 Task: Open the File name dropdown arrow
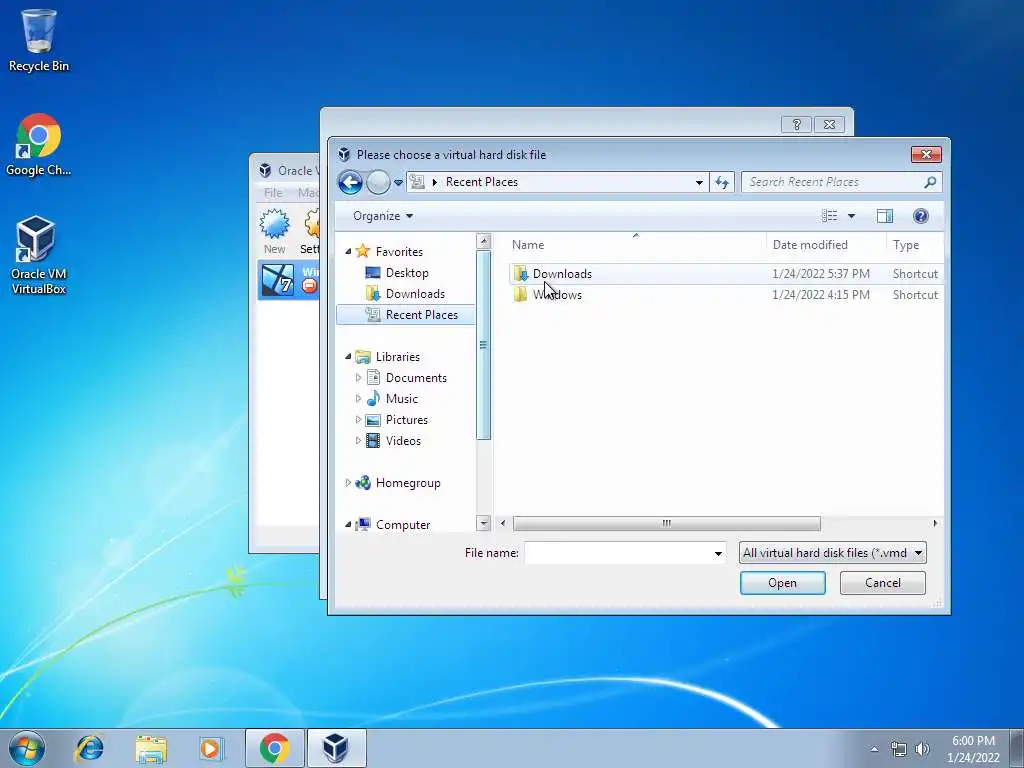(x=718, y=553)
